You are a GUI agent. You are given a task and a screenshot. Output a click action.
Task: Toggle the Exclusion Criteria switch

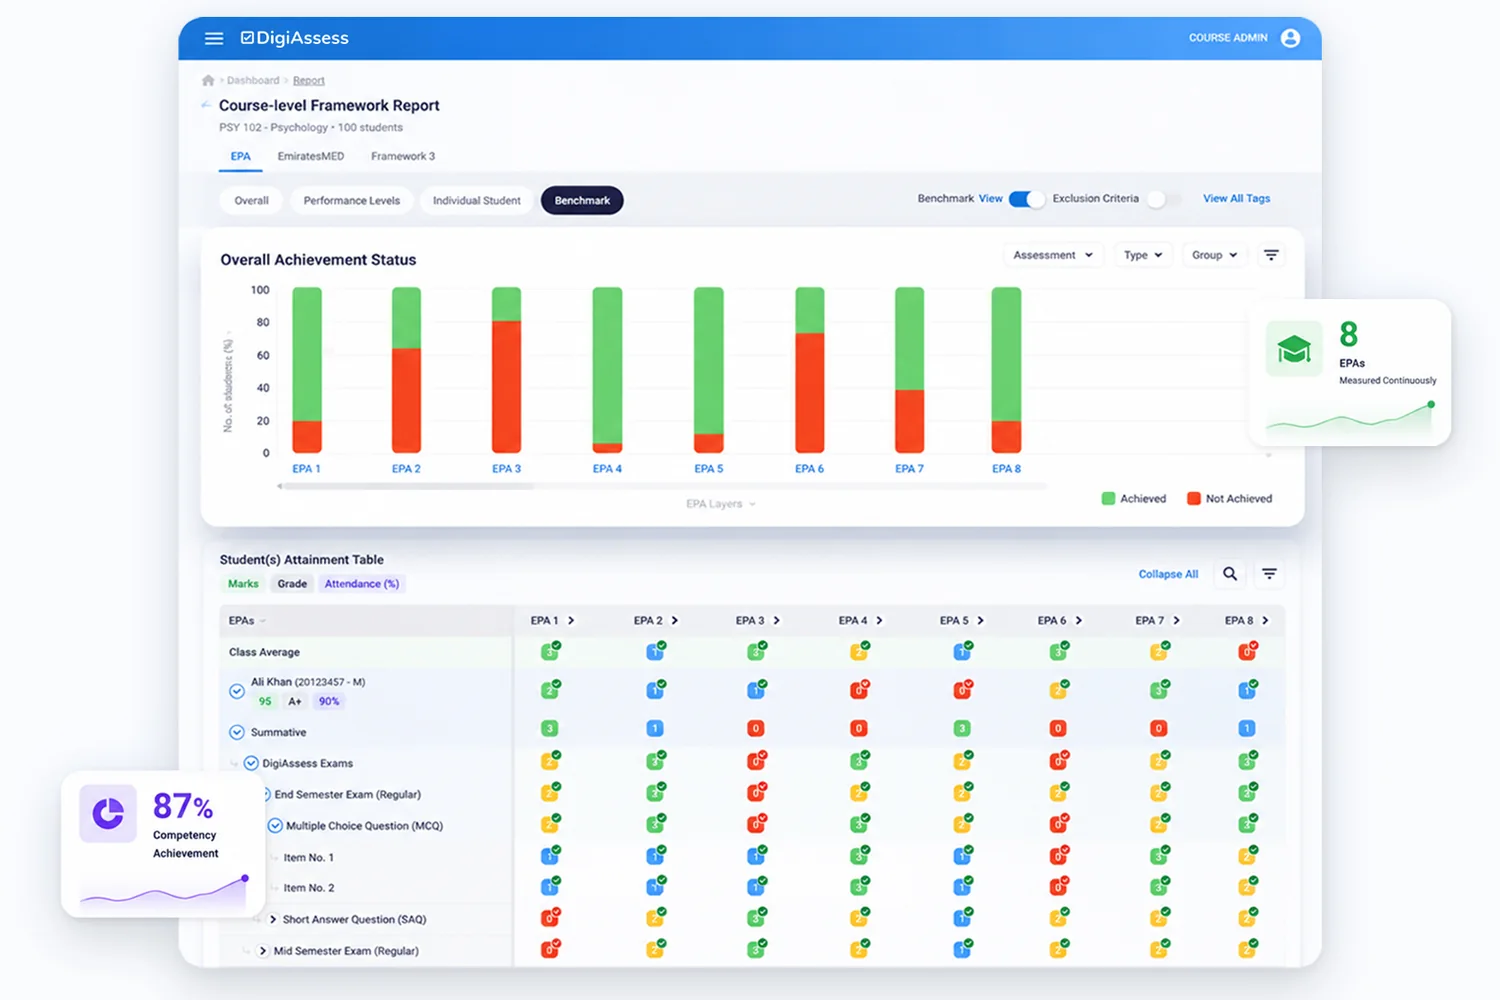click(x=1163, y=199)
